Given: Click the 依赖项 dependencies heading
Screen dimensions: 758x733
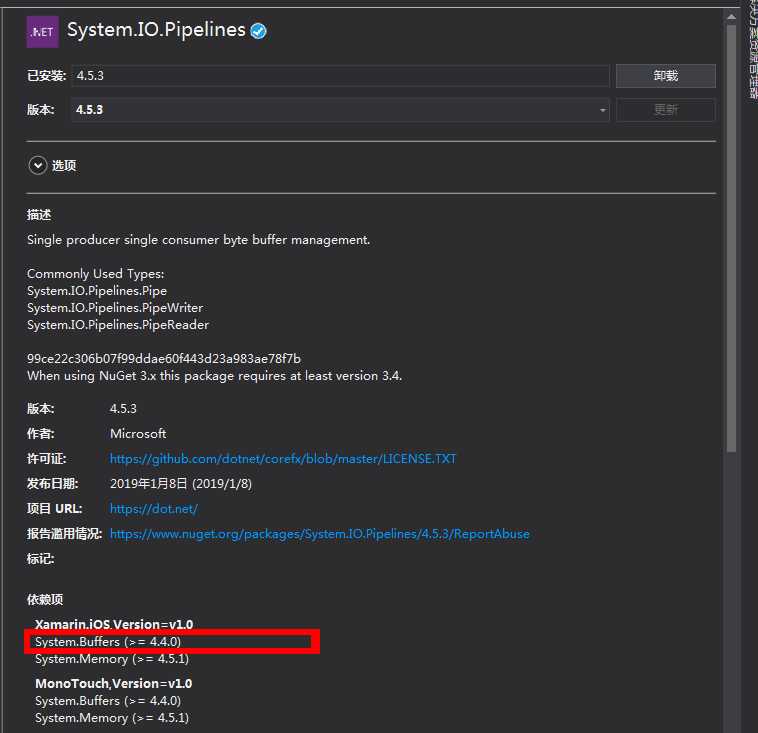Looking at the screenshot, I should tap(45, 600).
